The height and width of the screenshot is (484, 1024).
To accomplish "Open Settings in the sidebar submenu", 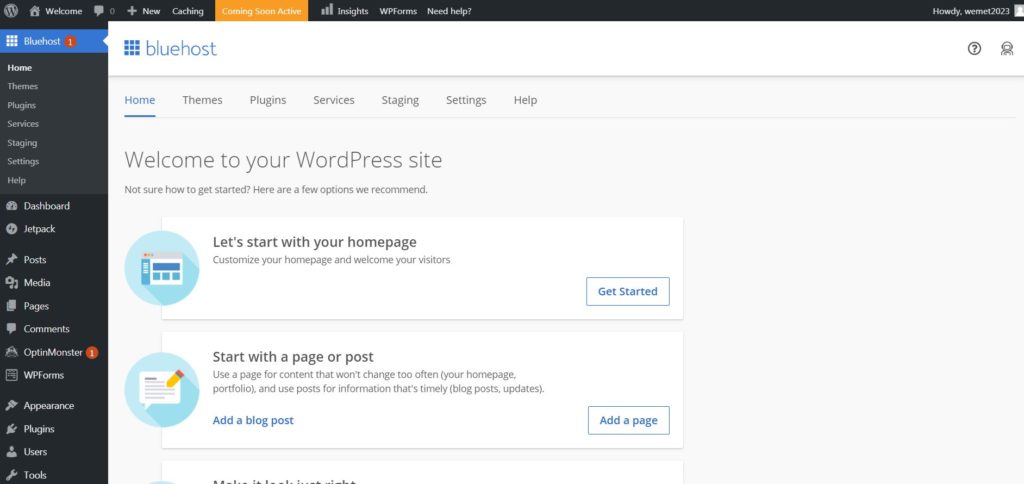I will click(x=24, y=161).
